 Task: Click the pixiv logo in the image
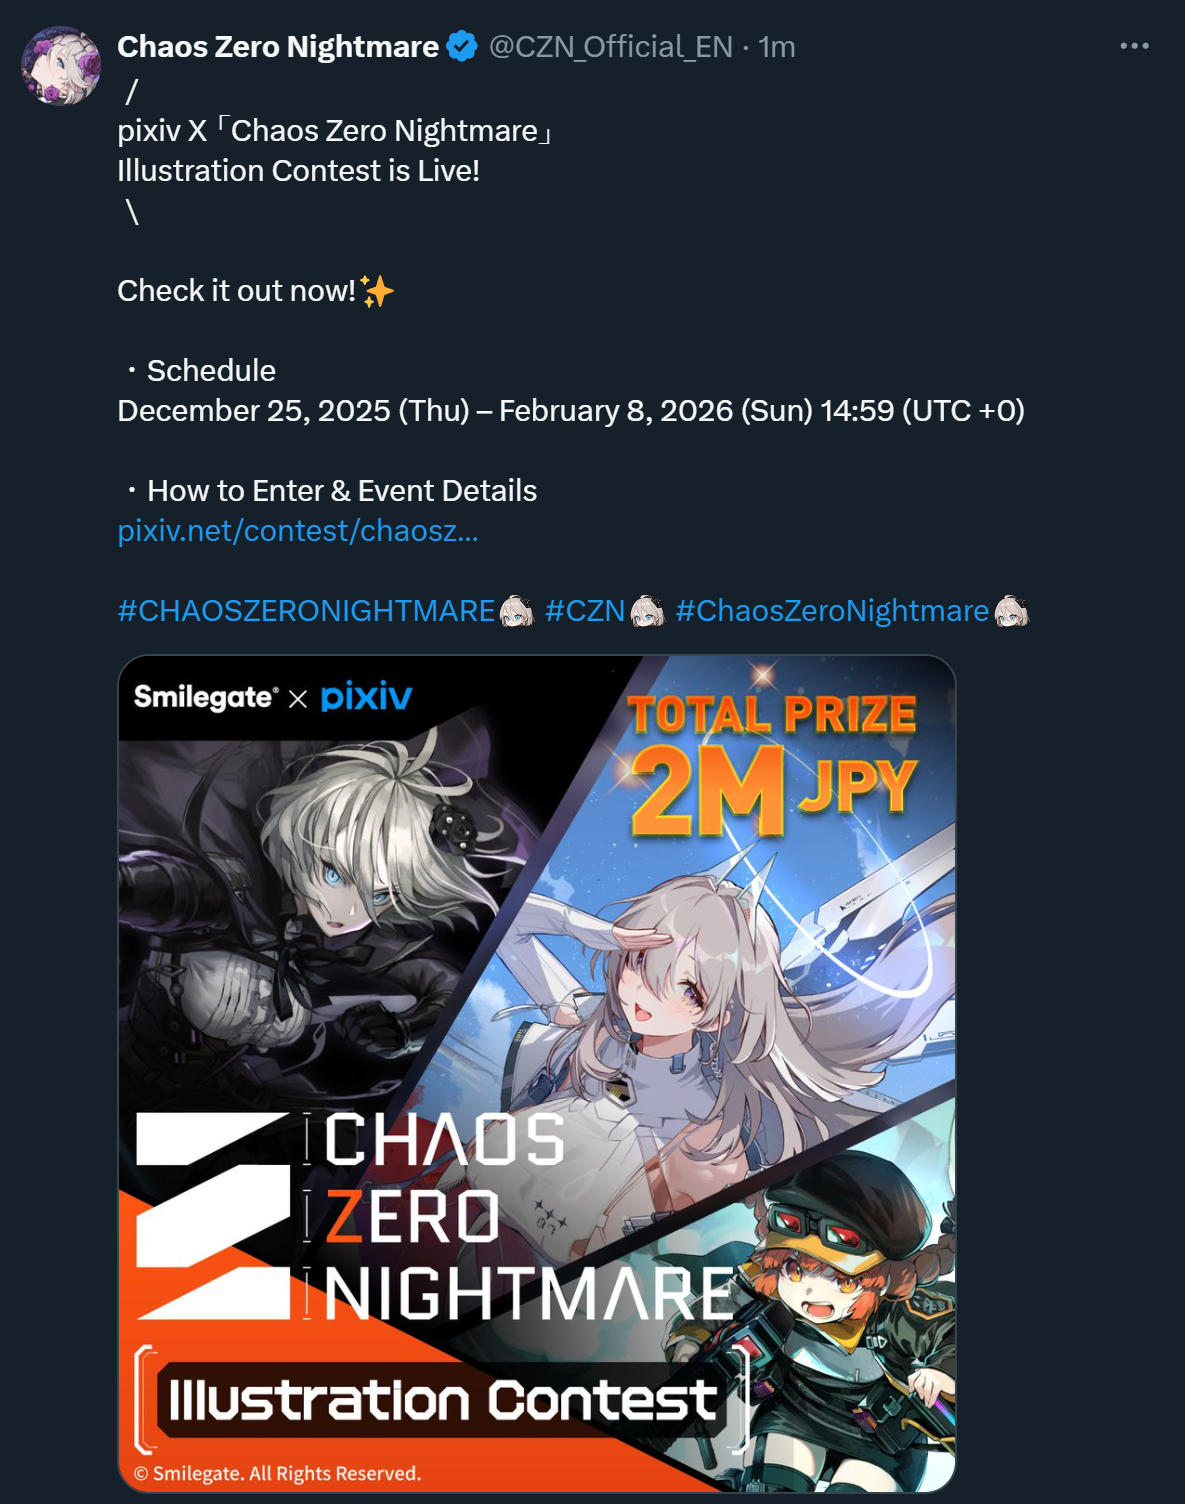[366, 697]
